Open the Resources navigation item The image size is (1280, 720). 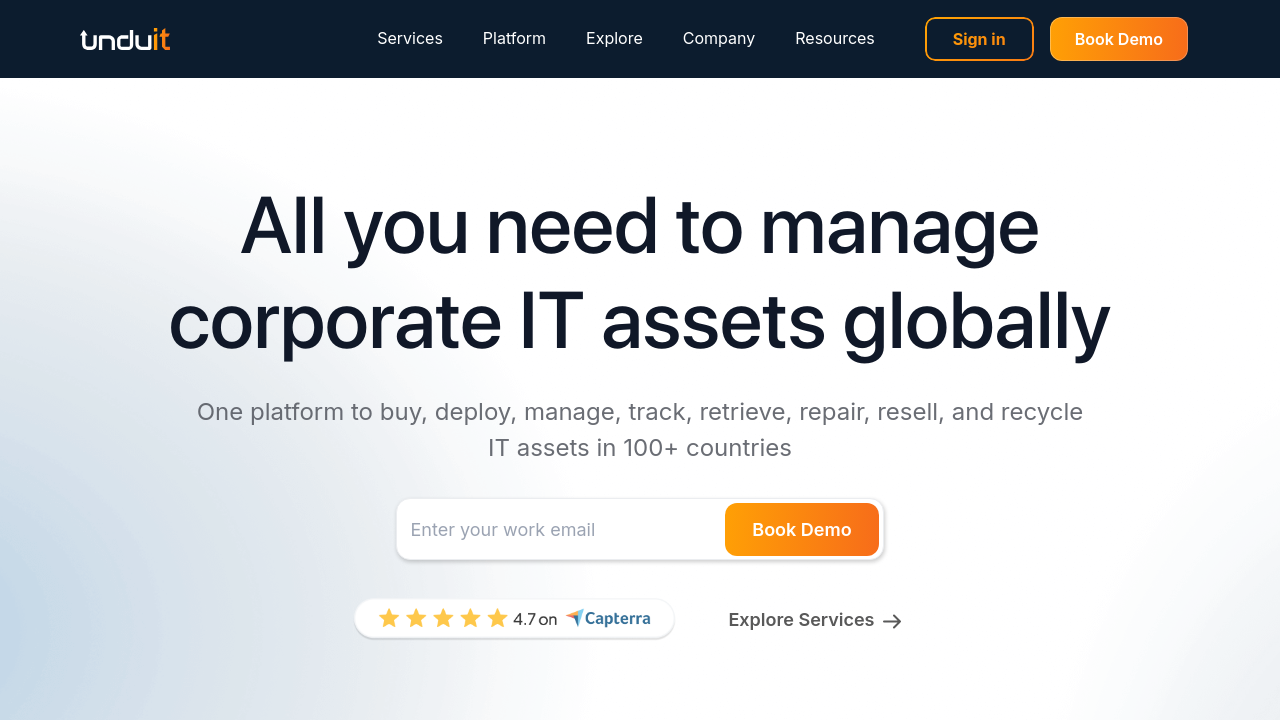pos(834,39)
